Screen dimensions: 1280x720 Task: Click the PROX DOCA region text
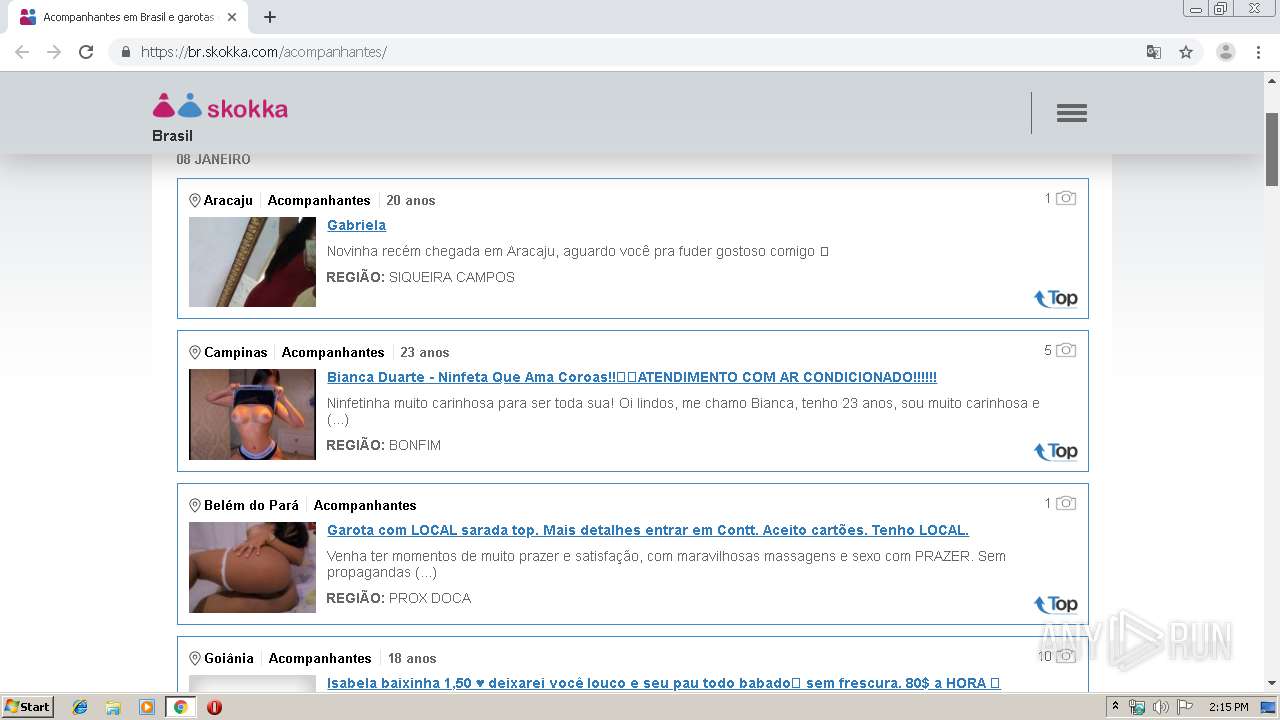[x=430, y=598]
